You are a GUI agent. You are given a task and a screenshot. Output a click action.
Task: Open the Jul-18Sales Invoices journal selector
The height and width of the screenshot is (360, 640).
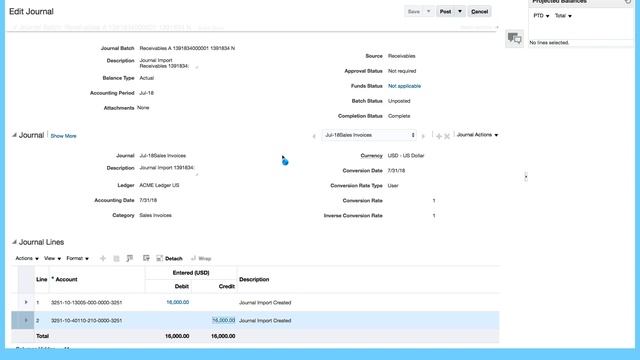tap(369, 135)
